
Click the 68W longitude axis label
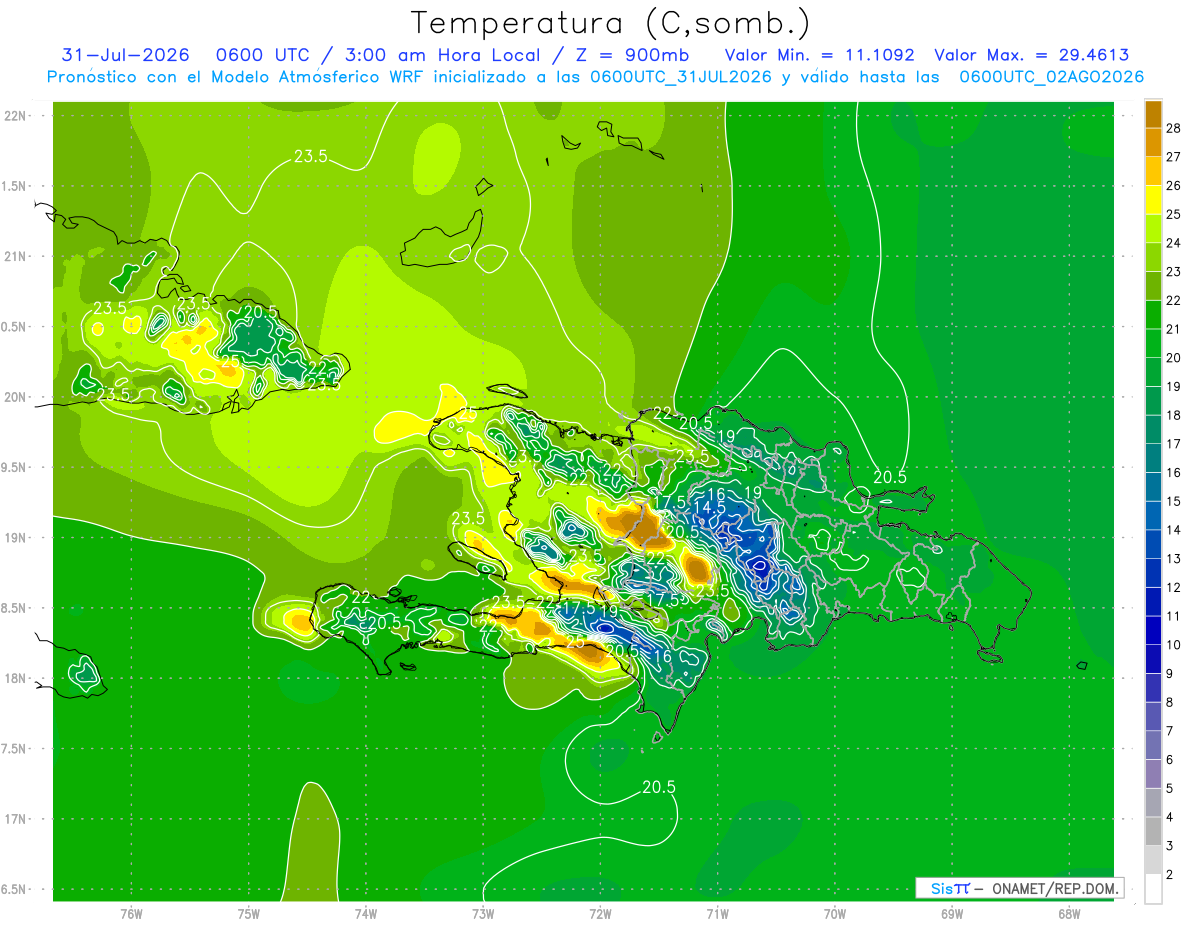click(x=1068, y=914)
